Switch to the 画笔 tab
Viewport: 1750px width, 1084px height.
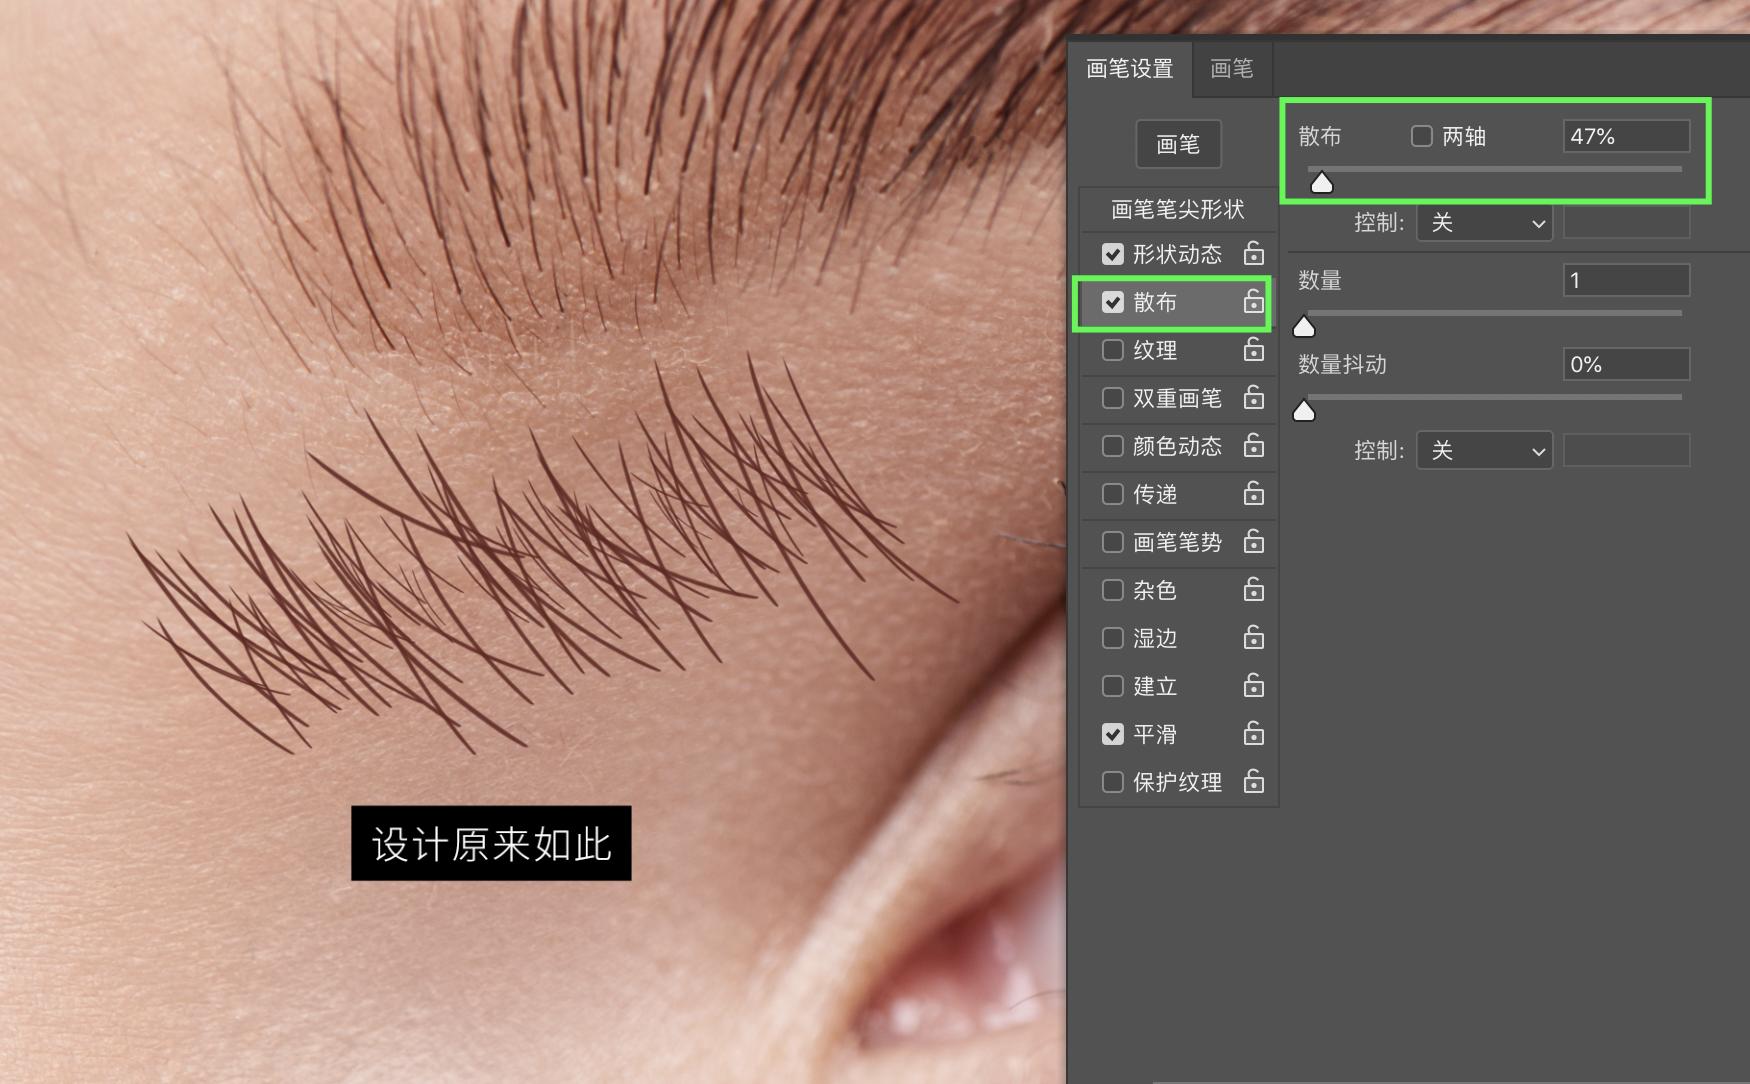[1231, 68]
